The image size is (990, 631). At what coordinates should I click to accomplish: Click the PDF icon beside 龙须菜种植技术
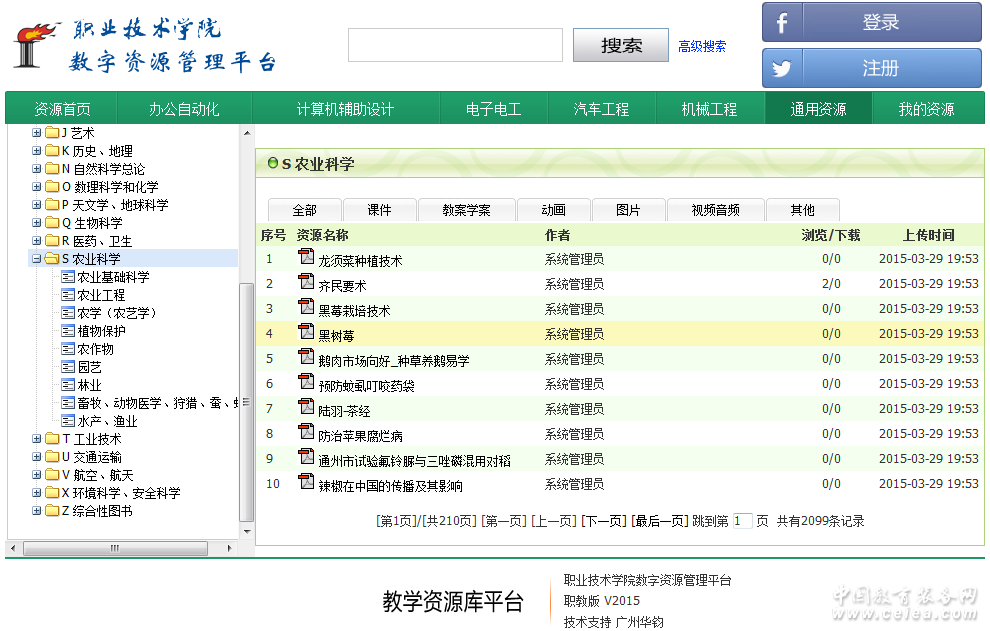point(306,258)
